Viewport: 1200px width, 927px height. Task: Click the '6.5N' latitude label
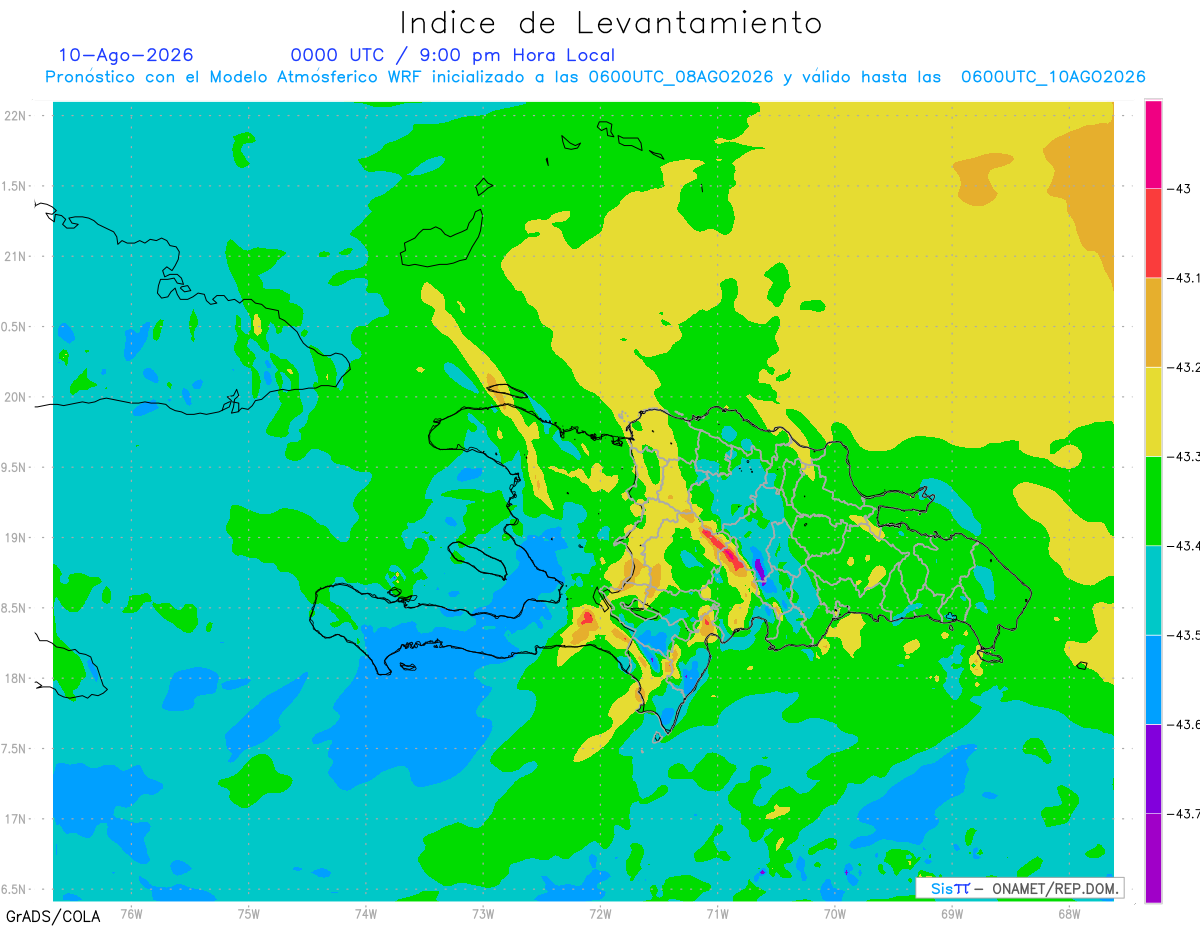(x=15, y=889)
